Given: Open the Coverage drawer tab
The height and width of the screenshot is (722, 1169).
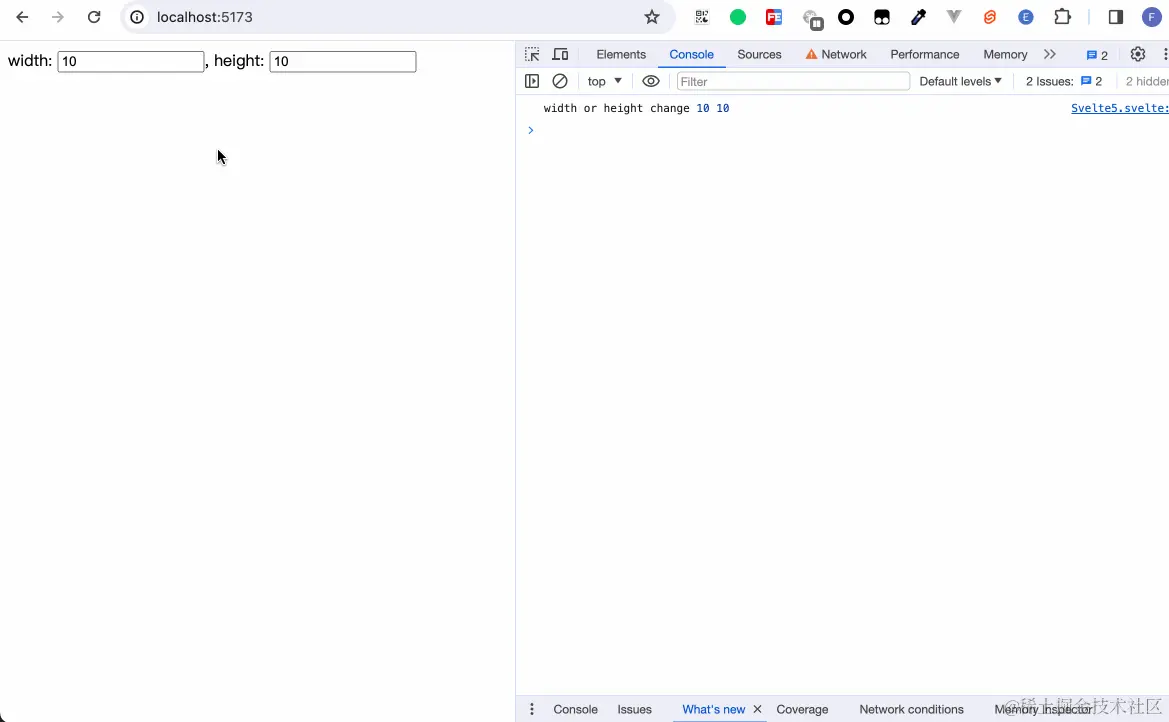Looking at the screenshot, I should point(802,709).
